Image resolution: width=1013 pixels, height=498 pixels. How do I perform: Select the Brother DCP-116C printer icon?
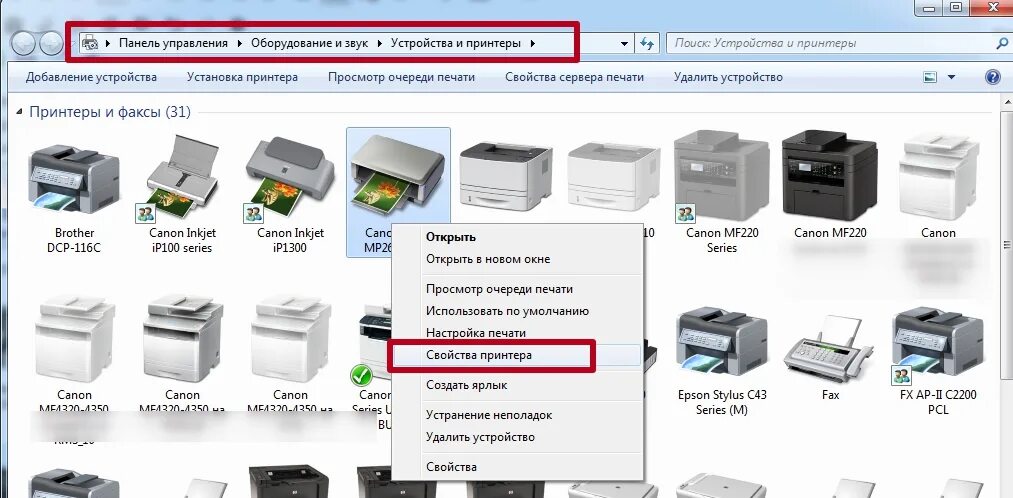pyautogui.click(x=74, y=180)
